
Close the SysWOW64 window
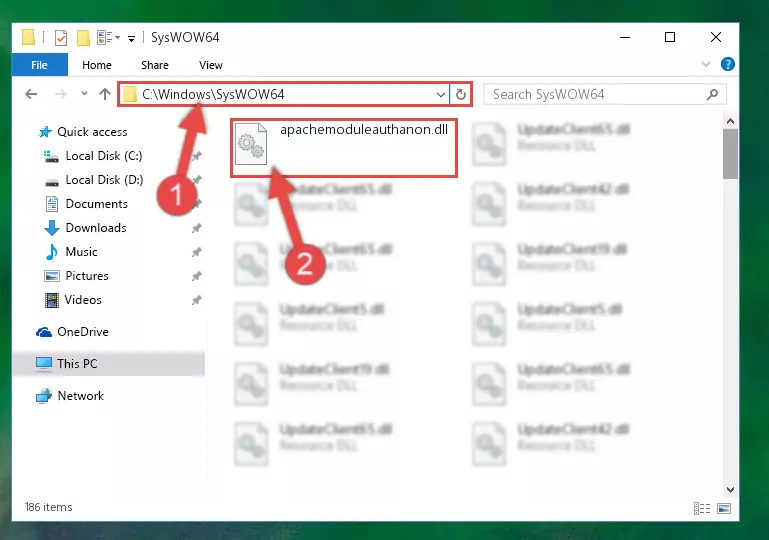[x=716, y=37]
